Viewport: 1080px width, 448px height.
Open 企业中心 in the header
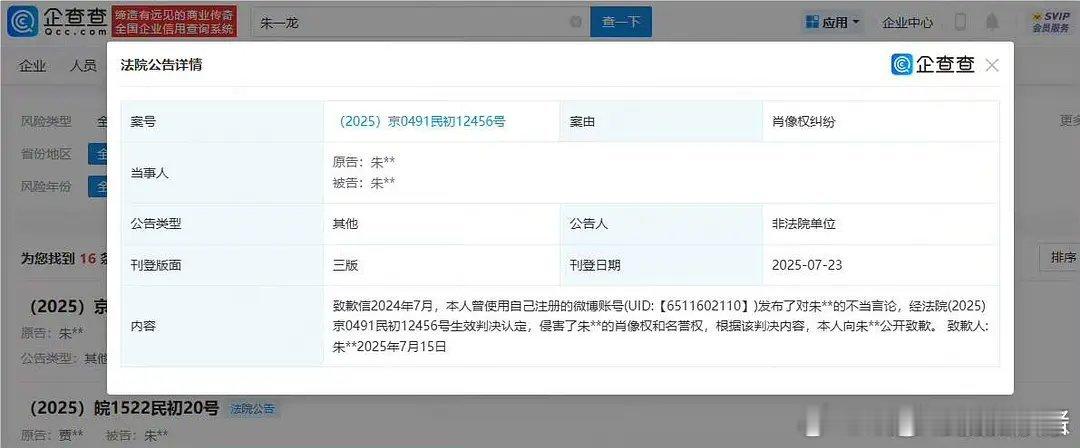908,23
